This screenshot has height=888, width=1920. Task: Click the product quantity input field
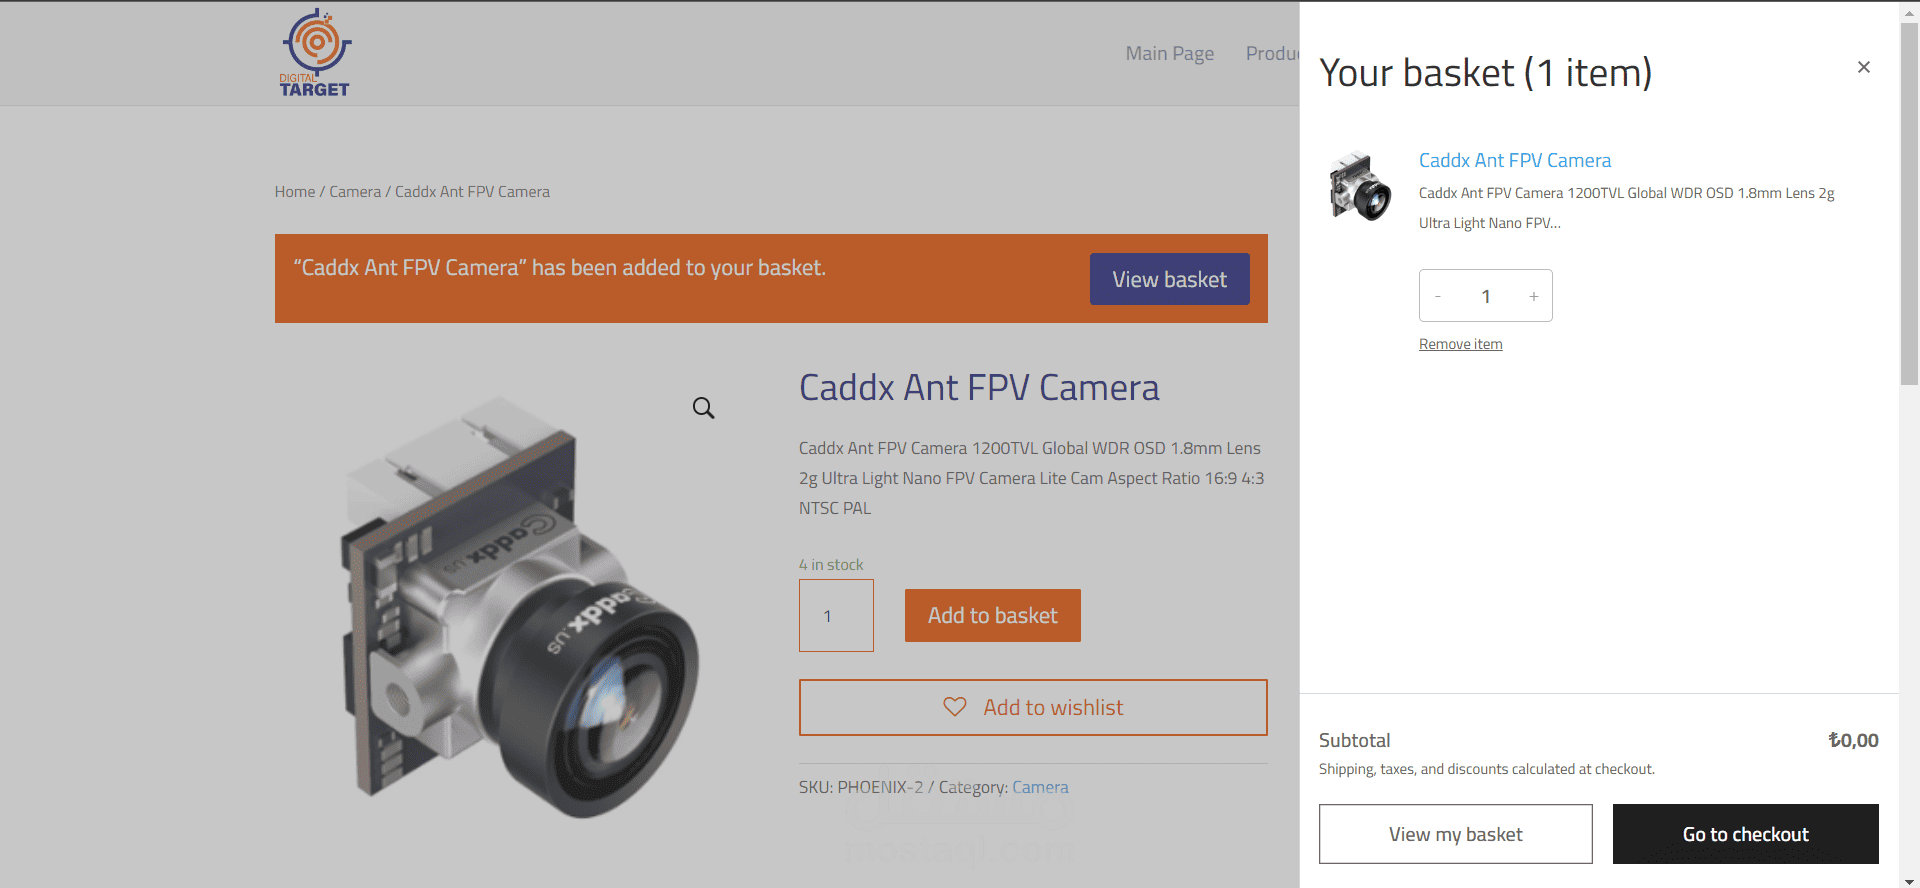coord(836,615)
